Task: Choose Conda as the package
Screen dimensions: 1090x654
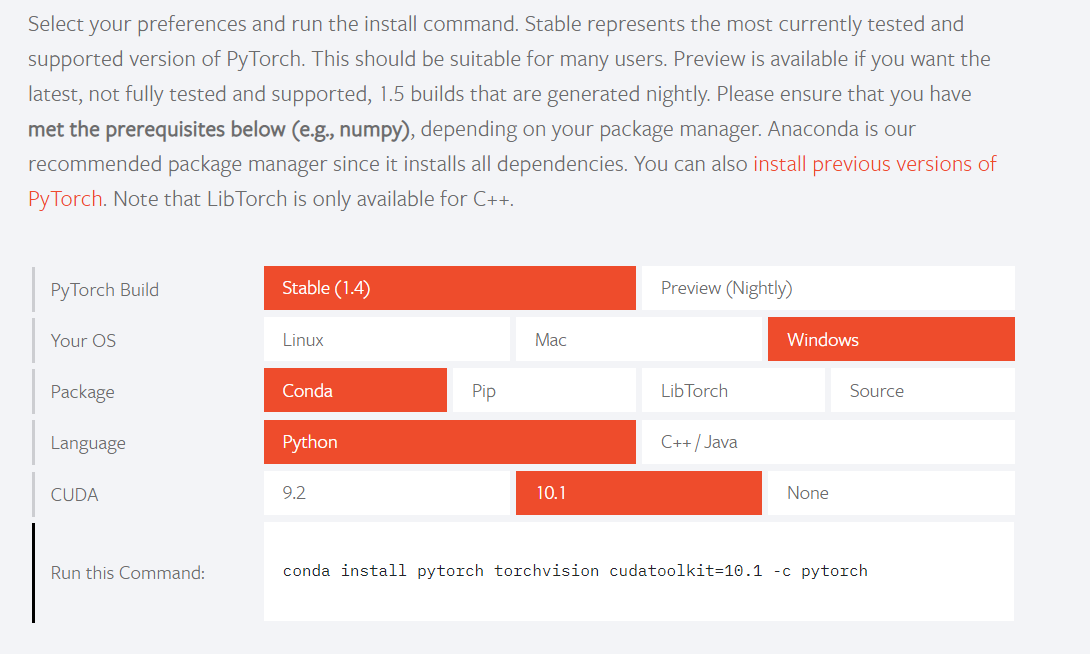Action: [355, 391]
